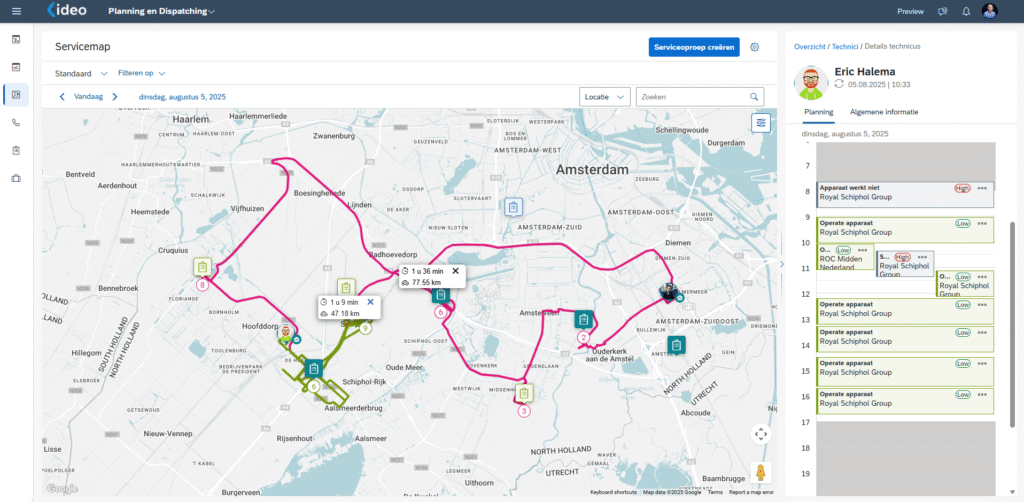Open map Terms link
This screenshot has width=1024, height=502.
click(x=715, y=492)
